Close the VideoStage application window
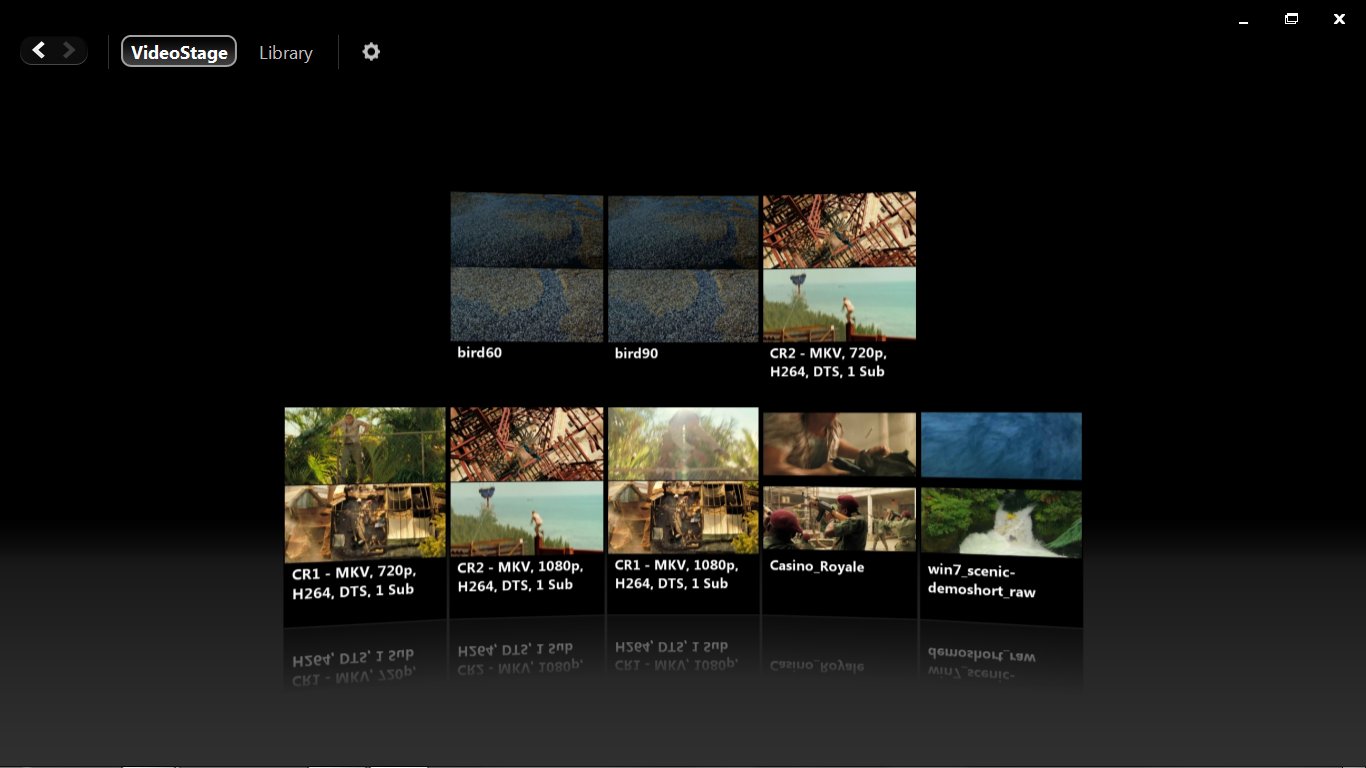 (x=1339, y=19)
